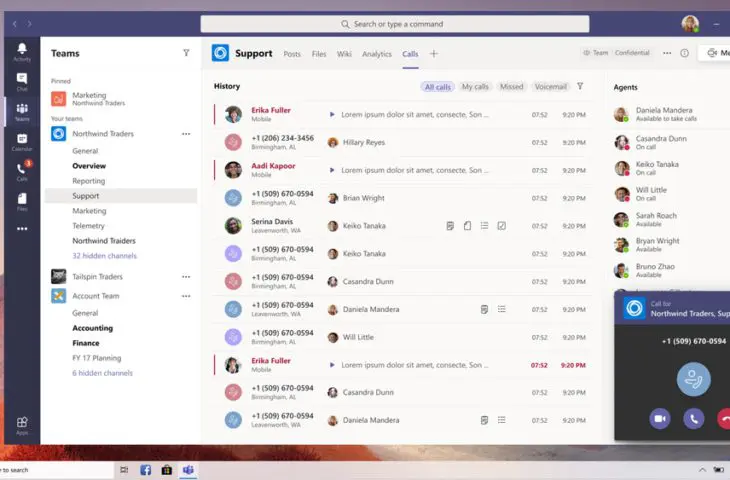Viewport: 730px width, 480px height.
Task: Select the Calls tab
Action: [410, 54]
